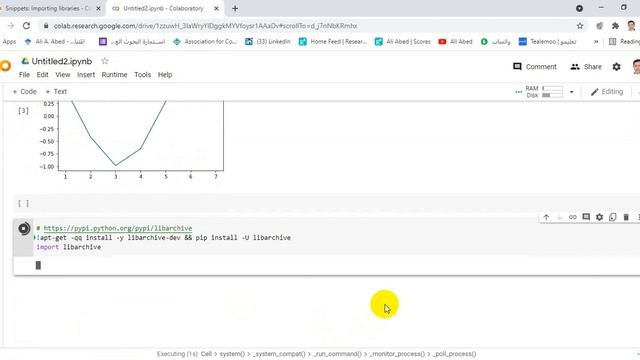Open the Association for Co... bookmark

205,42
